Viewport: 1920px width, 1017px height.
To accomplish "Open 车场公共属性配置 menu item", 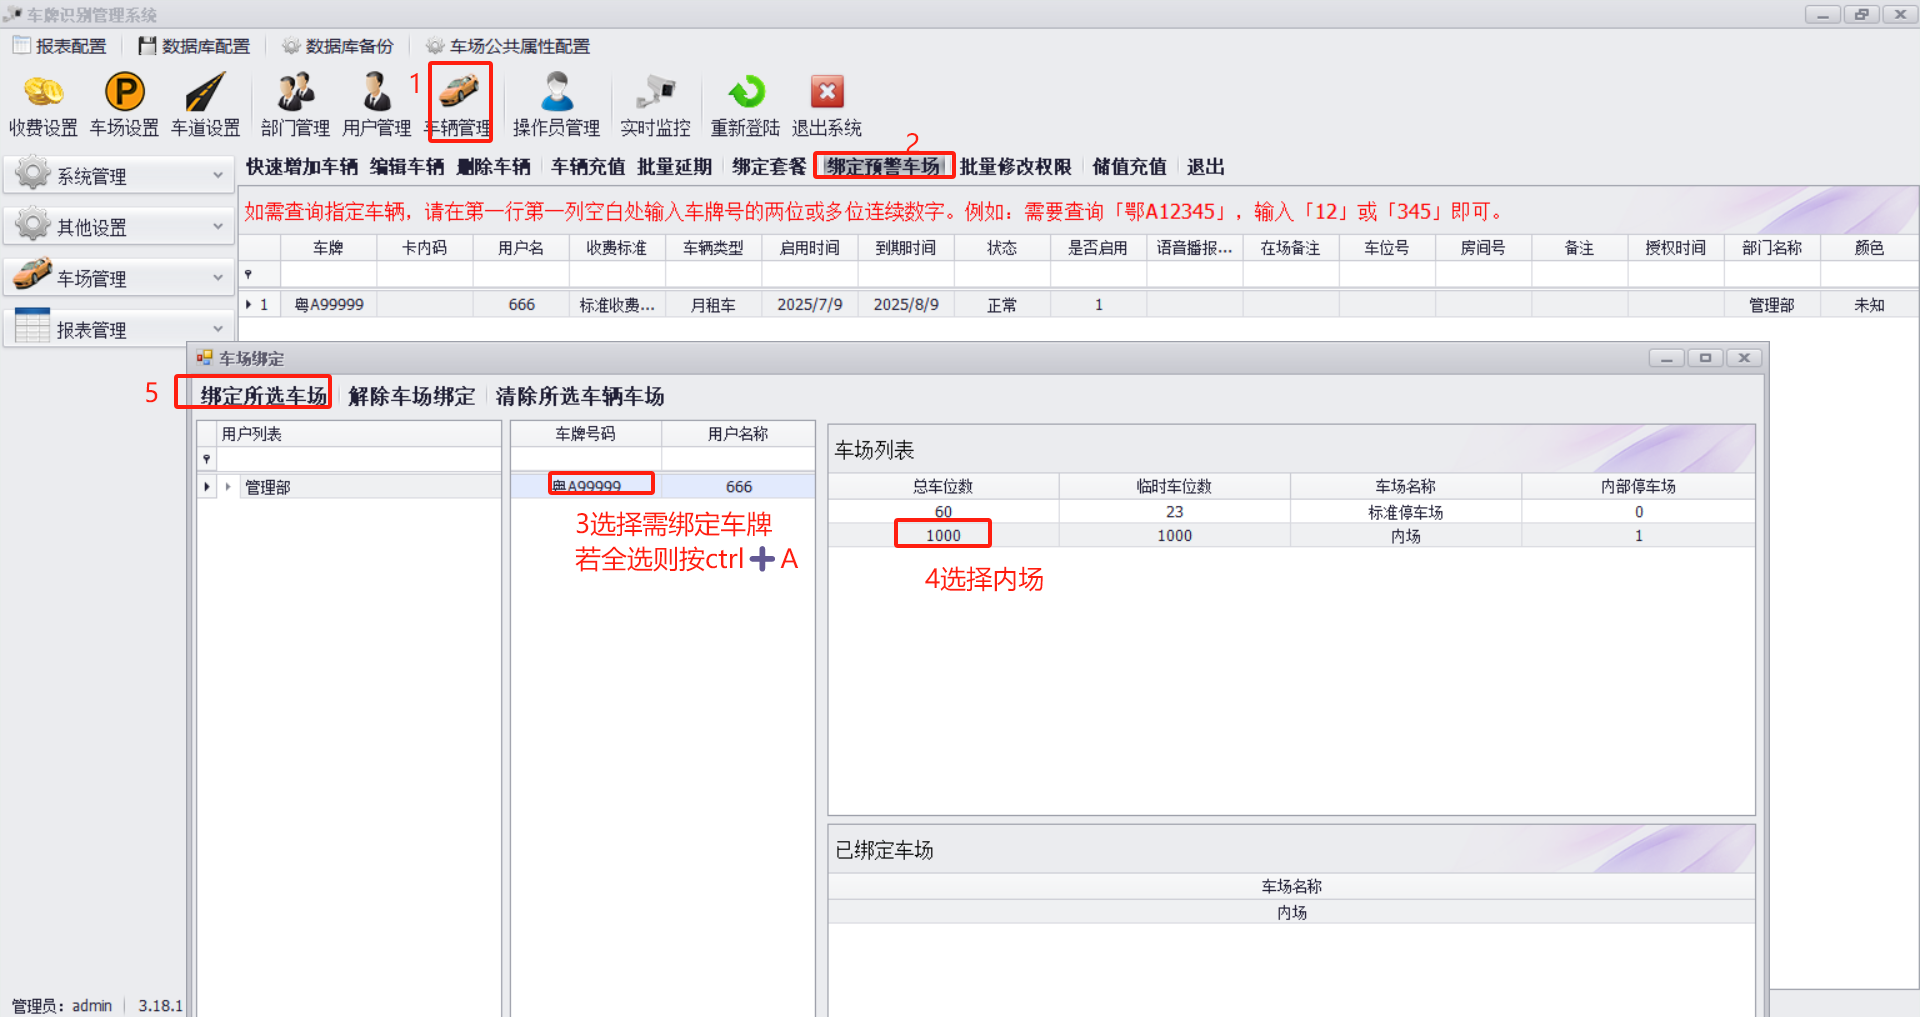I will click(x=508, y=46).
